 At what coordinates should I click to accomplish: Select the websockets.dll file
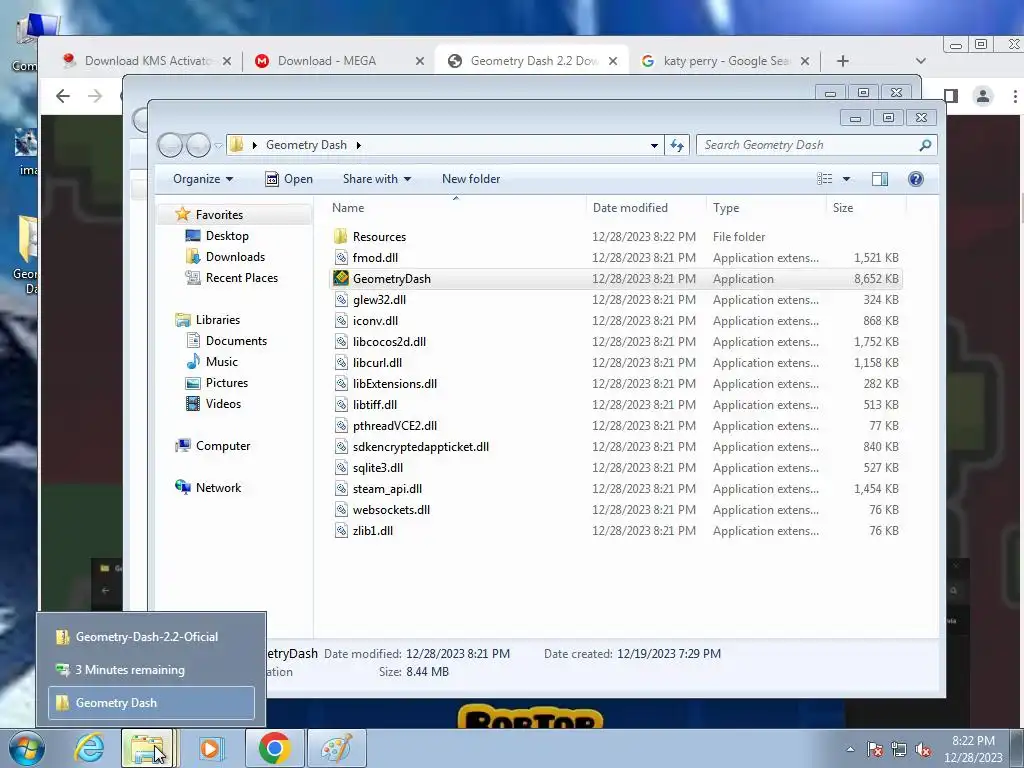click(x=391, y=510)
